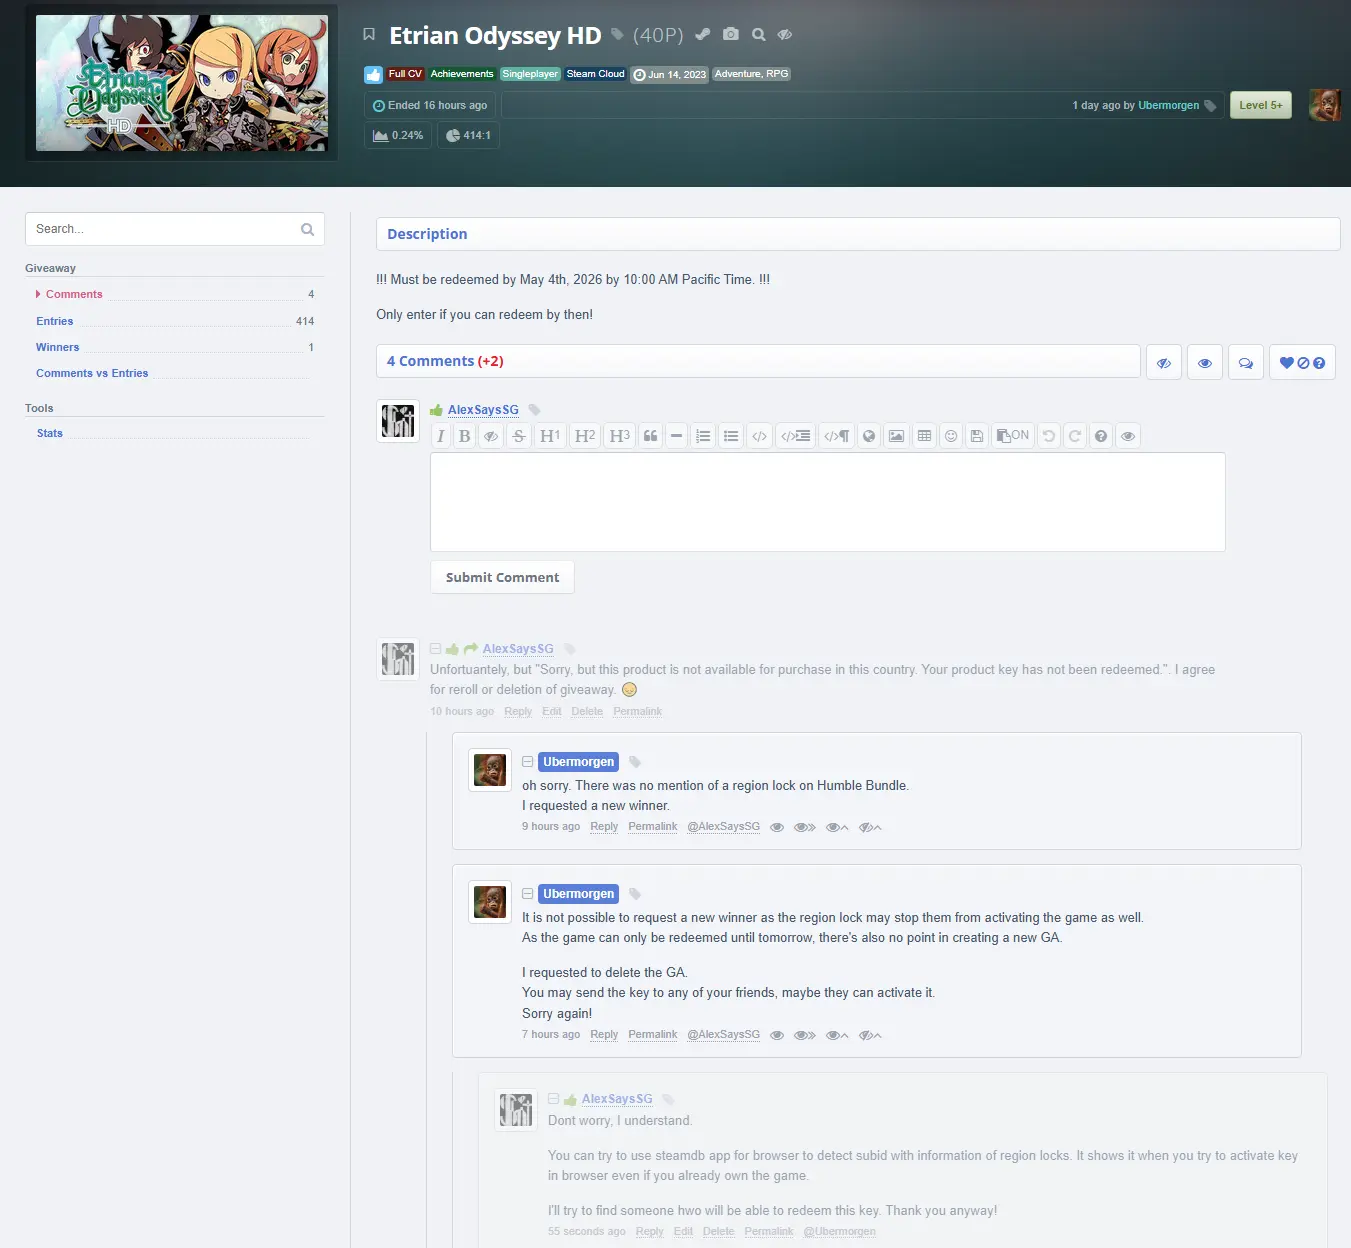Open the Steam store icon in the title row
The image size is (1351, 1248).
[703, 35]
